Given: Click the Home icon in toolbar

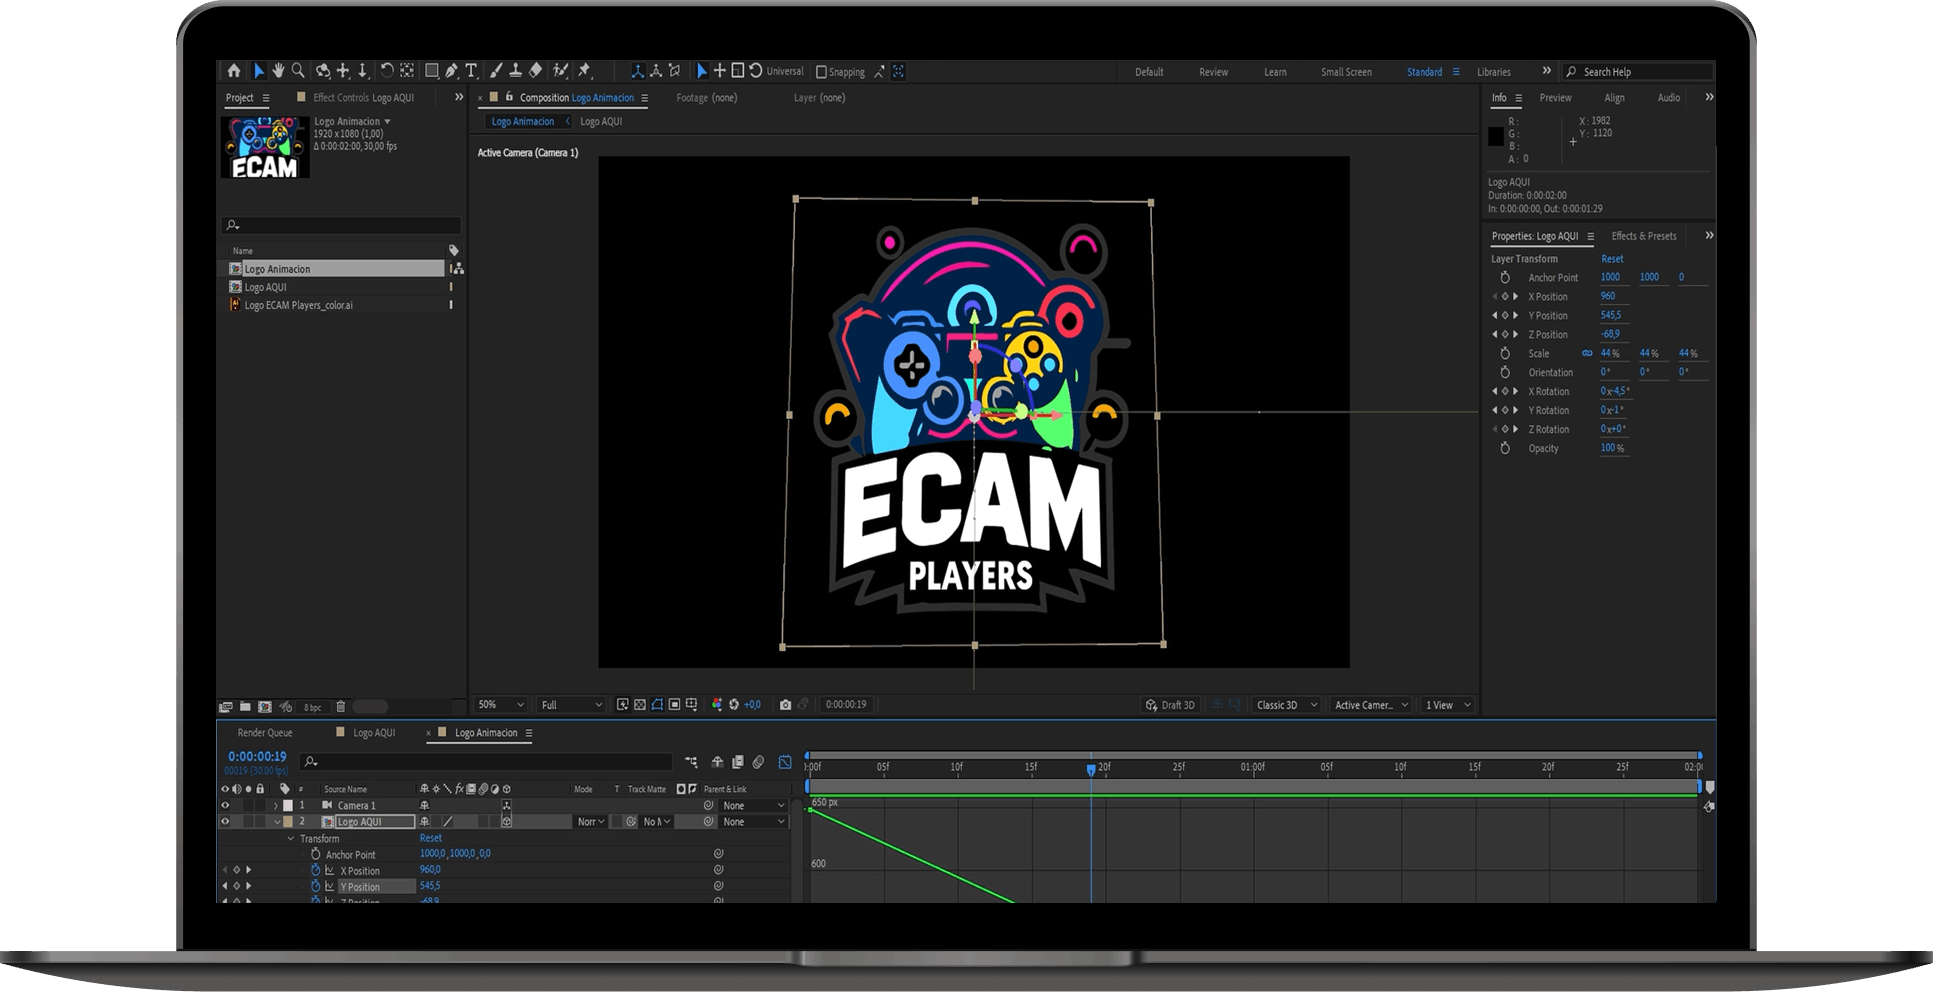Looking at the screenshot, I should [234, 71].
